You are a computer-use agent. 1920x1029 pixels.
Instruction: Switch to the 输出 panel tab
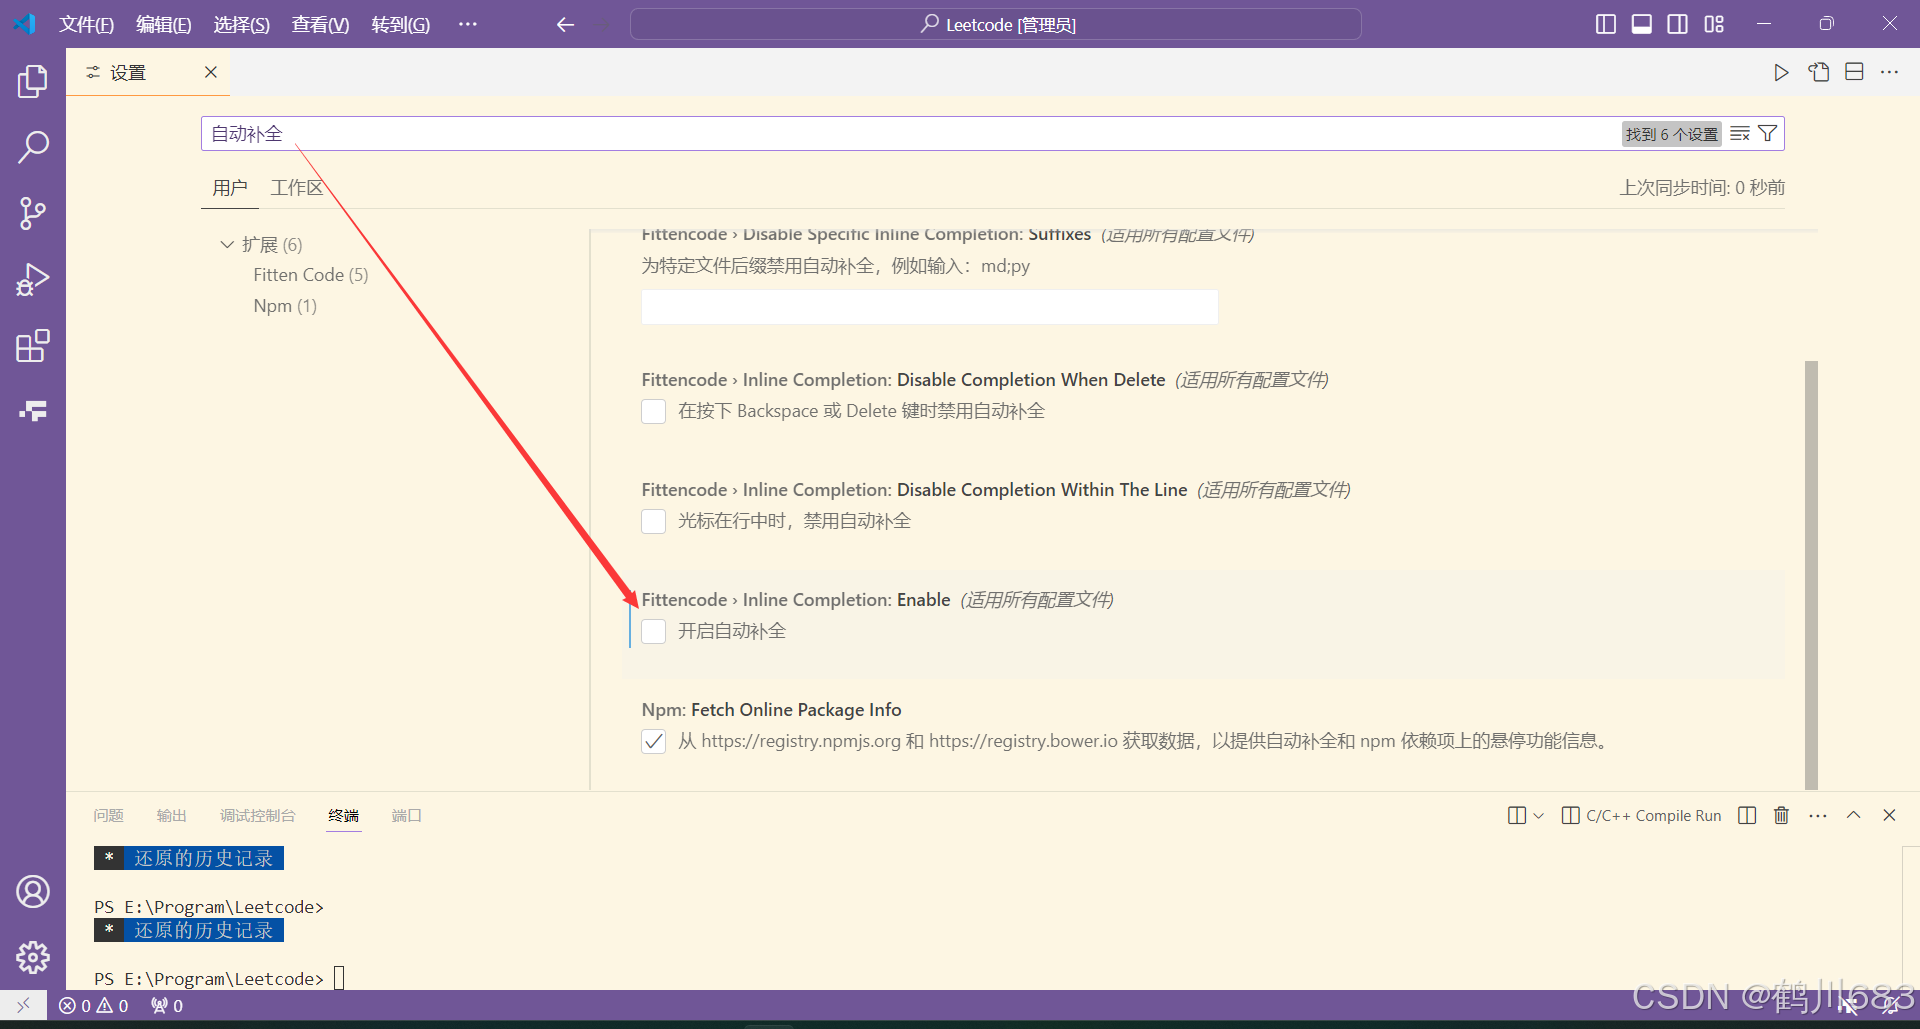coord(171,815)
